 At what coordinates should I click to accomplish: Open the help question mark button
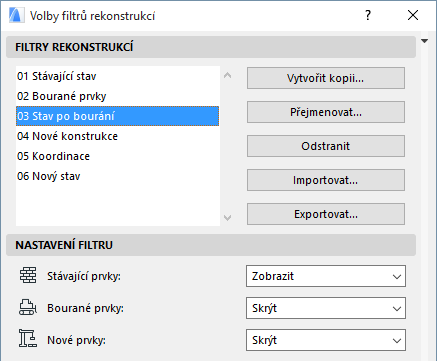368,15
